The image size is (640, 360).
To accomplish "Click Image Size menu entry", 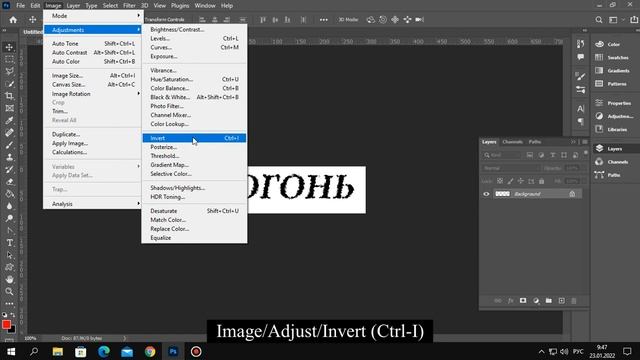I will pos(92,76).
